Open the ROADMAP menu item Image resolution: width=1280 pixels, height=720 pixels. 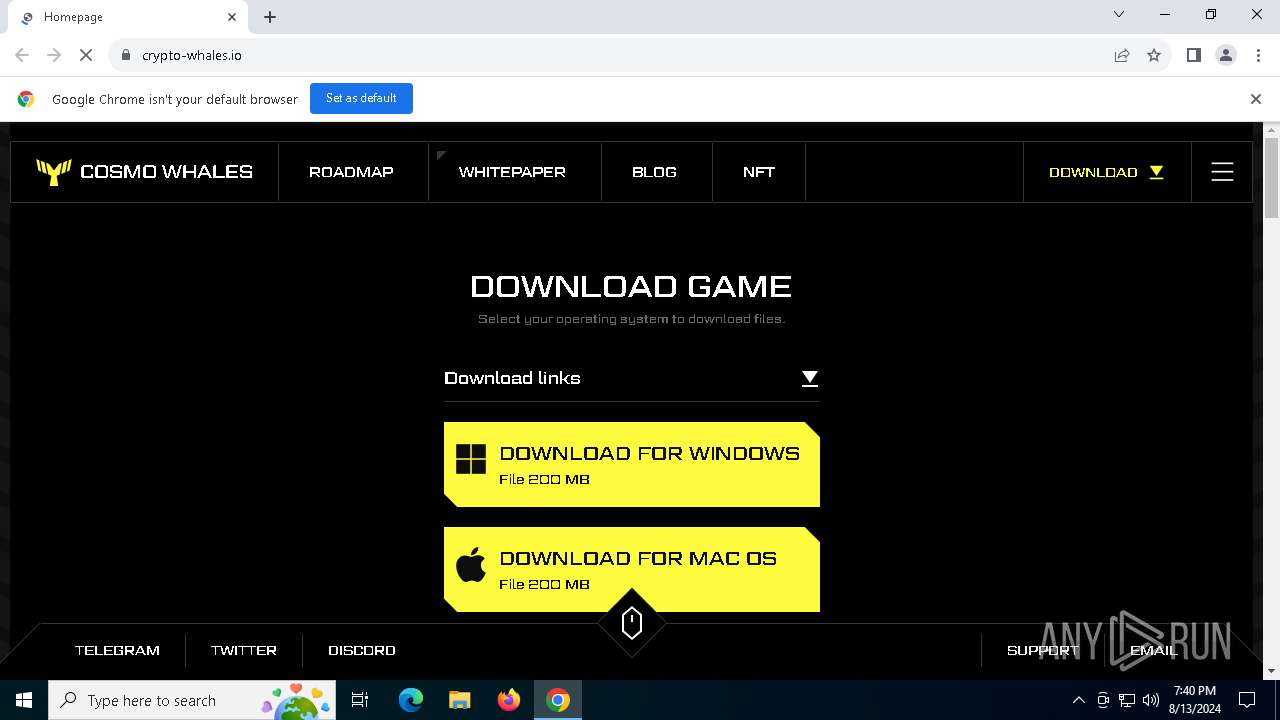[x=351, y=172]
